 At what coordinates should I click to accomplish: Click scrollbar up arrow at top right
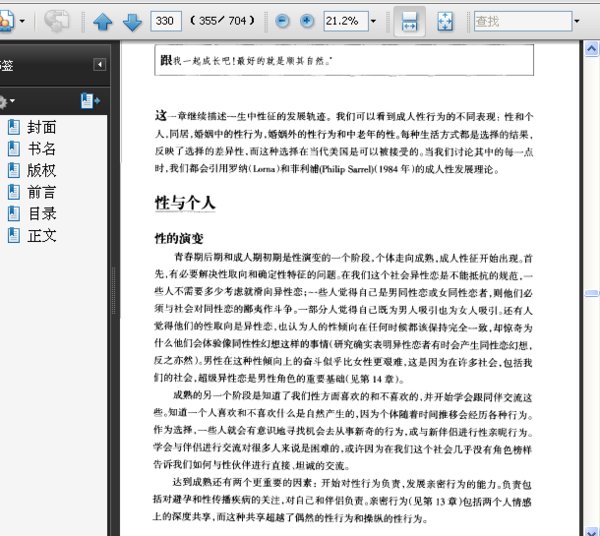click(592, 49)
